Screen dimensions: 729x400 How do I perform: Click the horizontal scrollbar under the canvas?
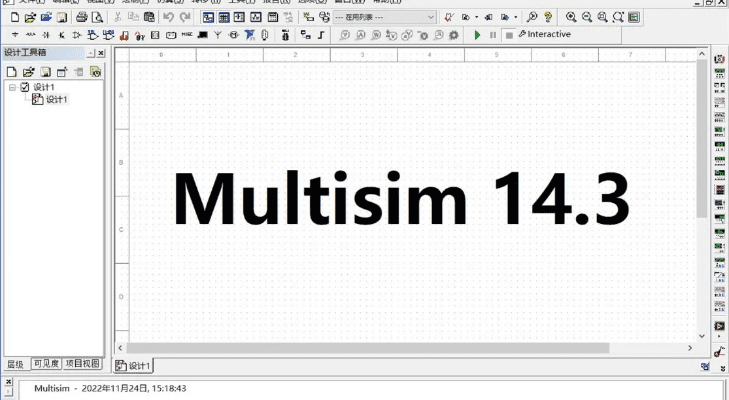click(x=400, y=347)
